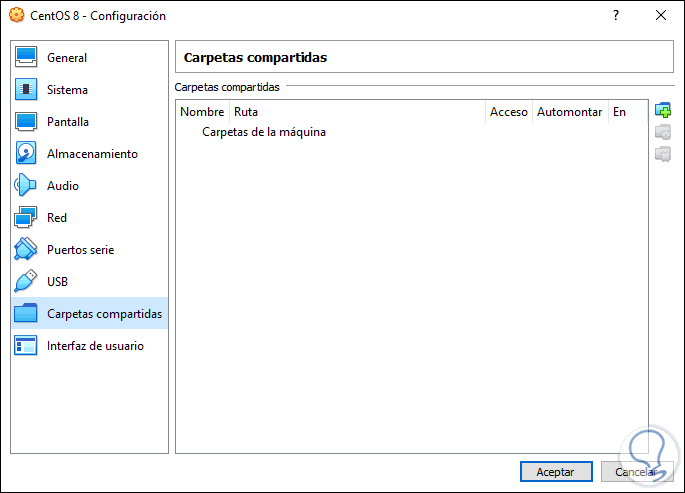
Task: Click the Sistema chip icon
Action: tap(26, 90)
